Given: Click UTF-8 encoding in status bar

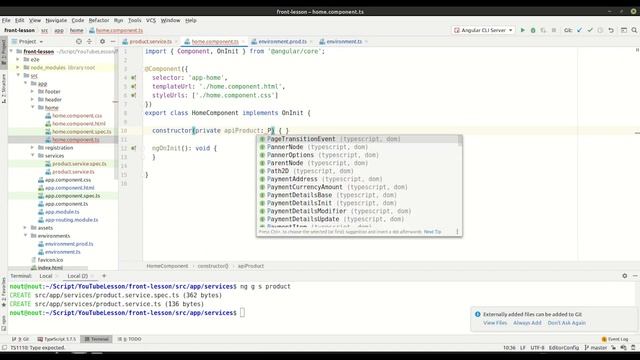Looking at the screenshot, I should [x=537, y=348].
